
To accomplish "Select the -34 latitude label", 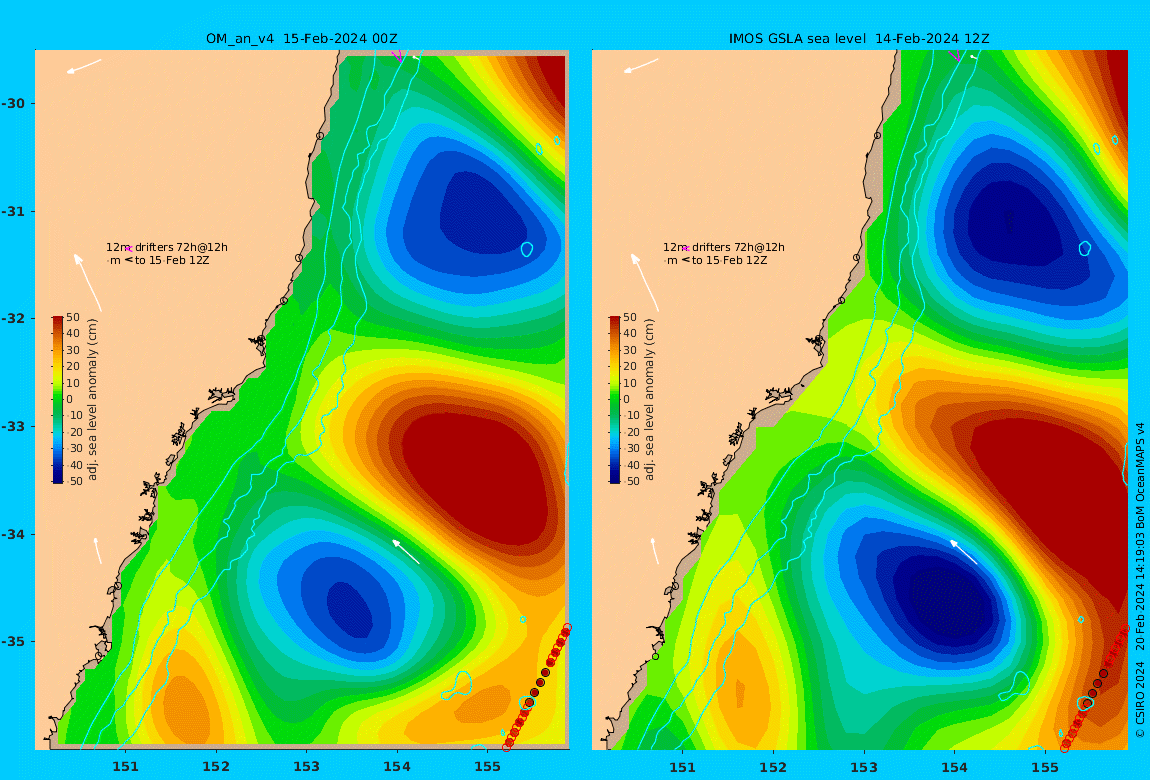I will [x=13, y=534].
